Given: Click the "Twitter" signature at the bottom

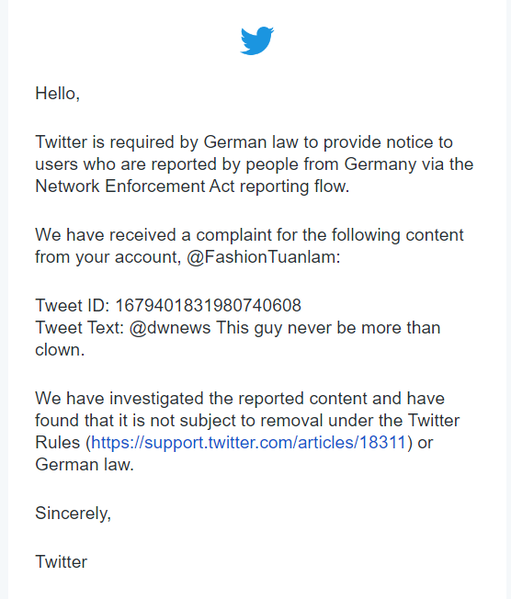Looking at the screenshot, I should click(x=61, y=562).
